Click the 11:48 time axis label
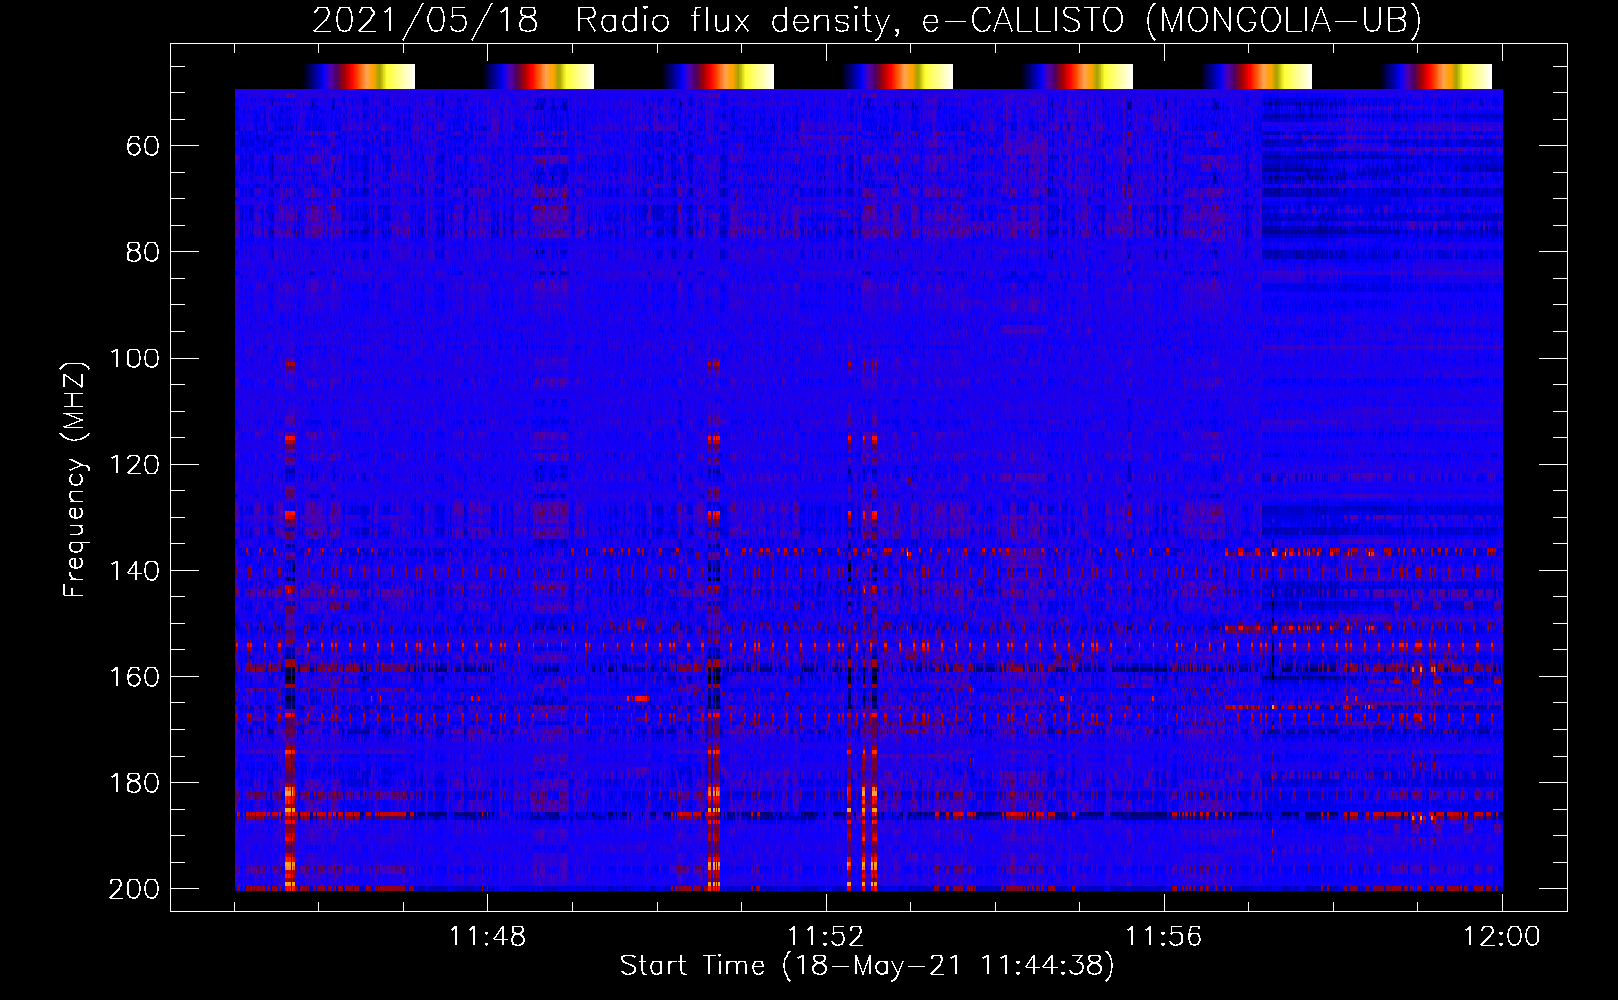 (x=487, y=937)
